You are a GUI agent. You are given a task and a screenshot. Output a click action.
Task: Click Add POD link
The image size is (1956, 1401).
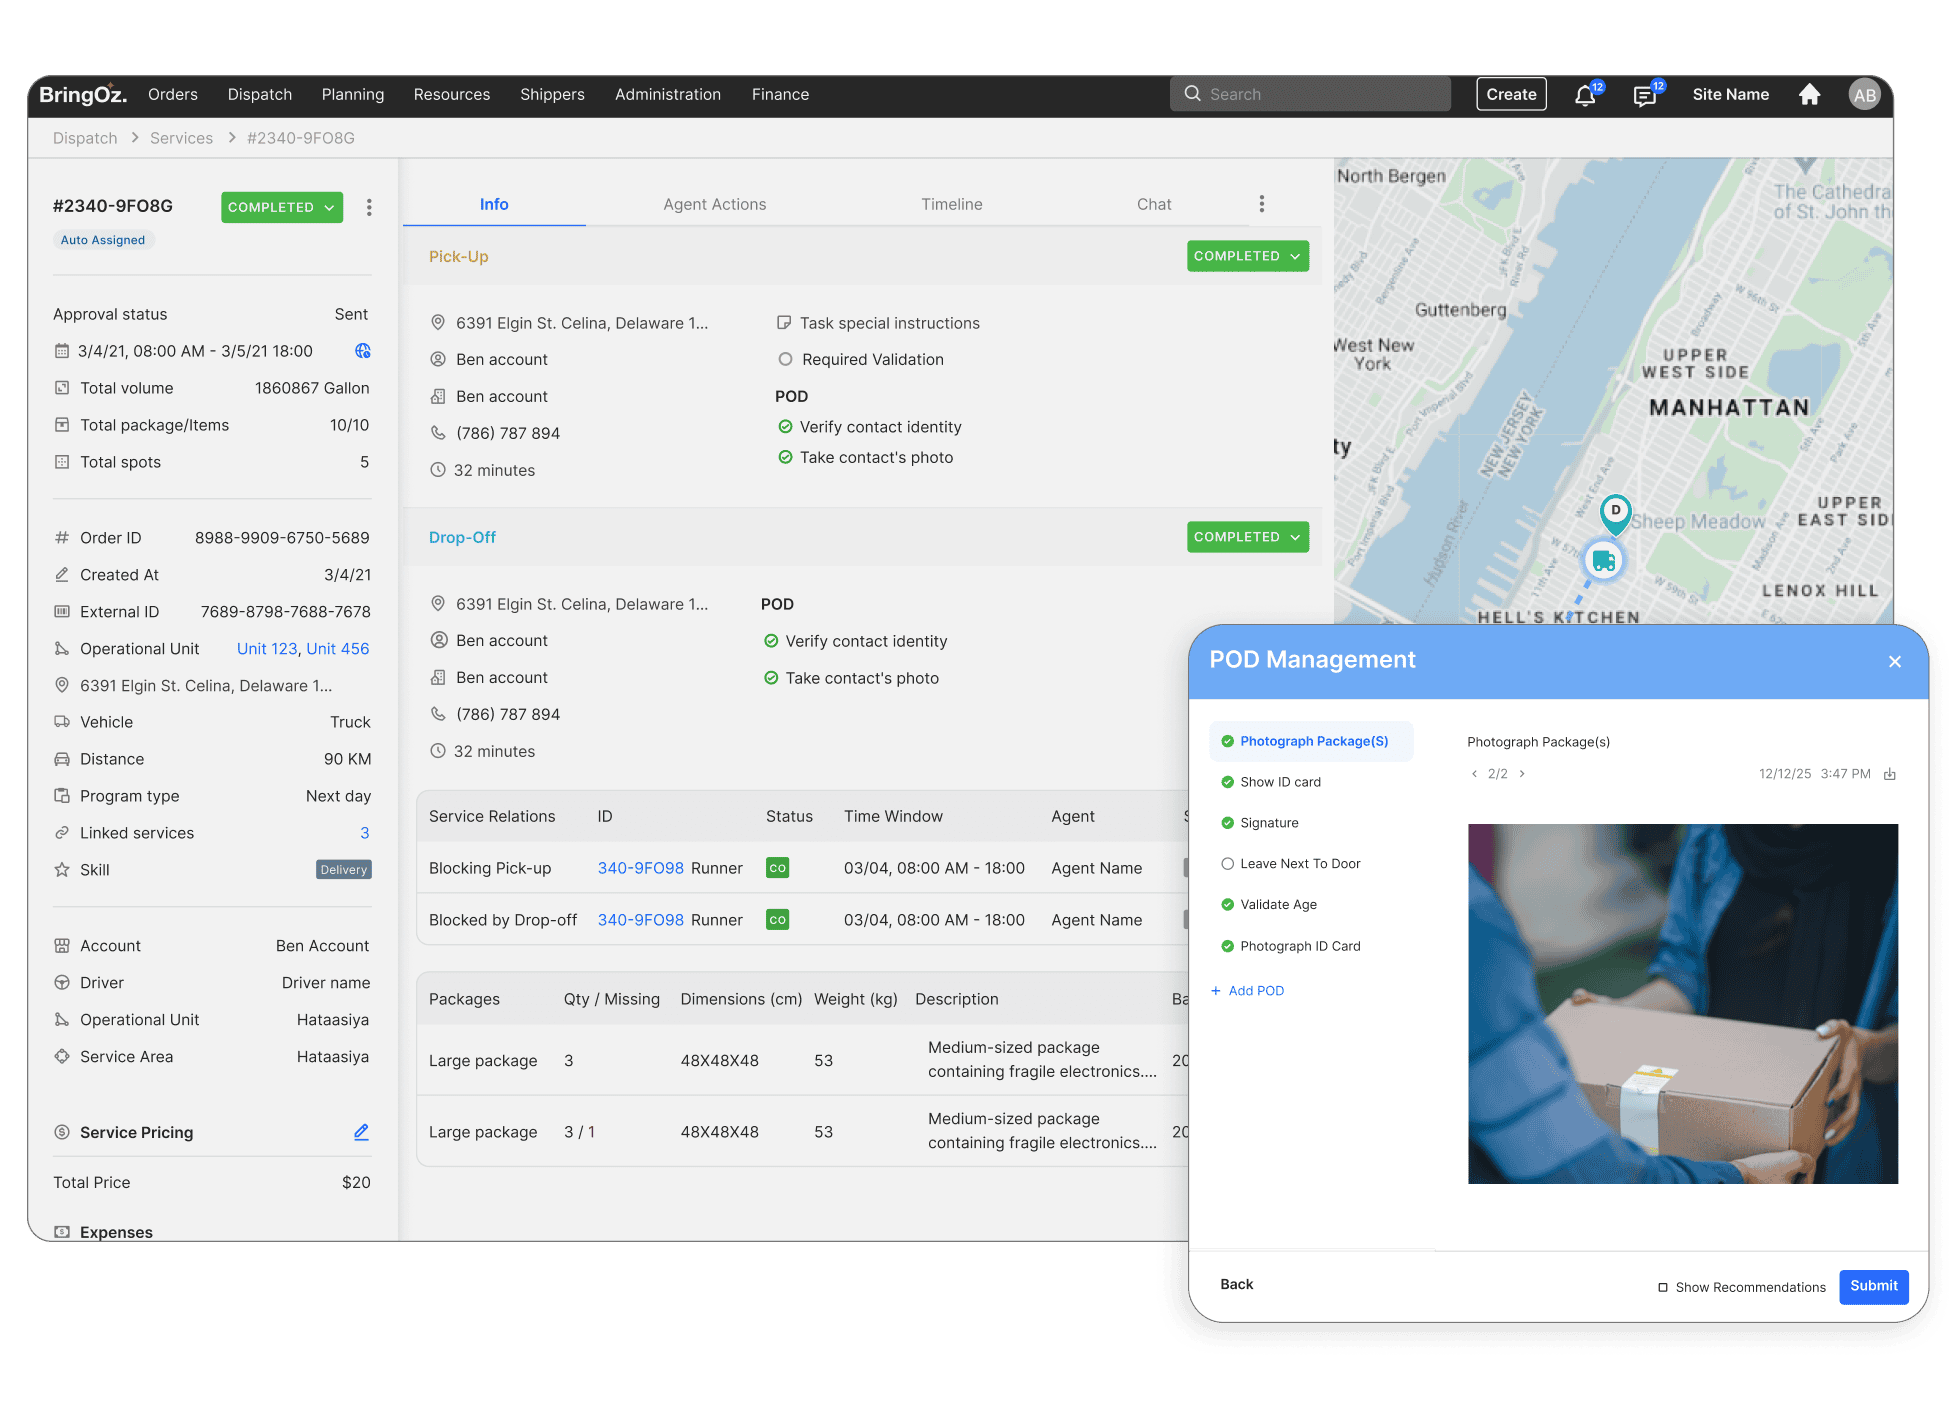(1247, 991)
